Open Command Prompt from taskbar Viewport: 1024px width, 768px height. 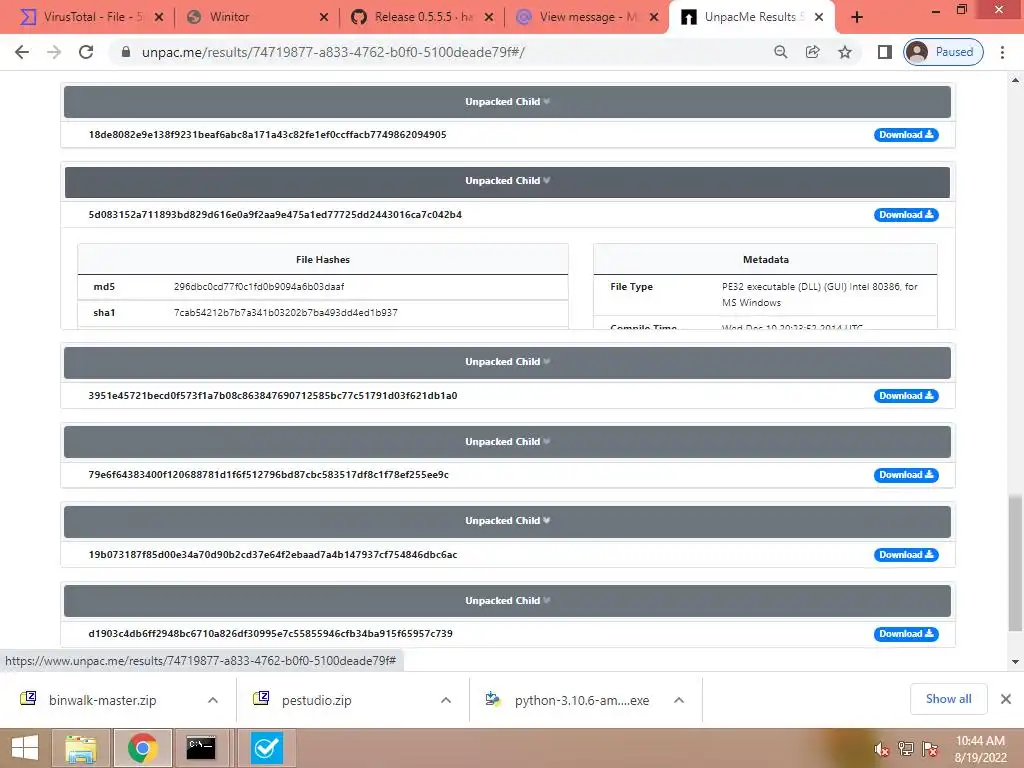(201, 748)
